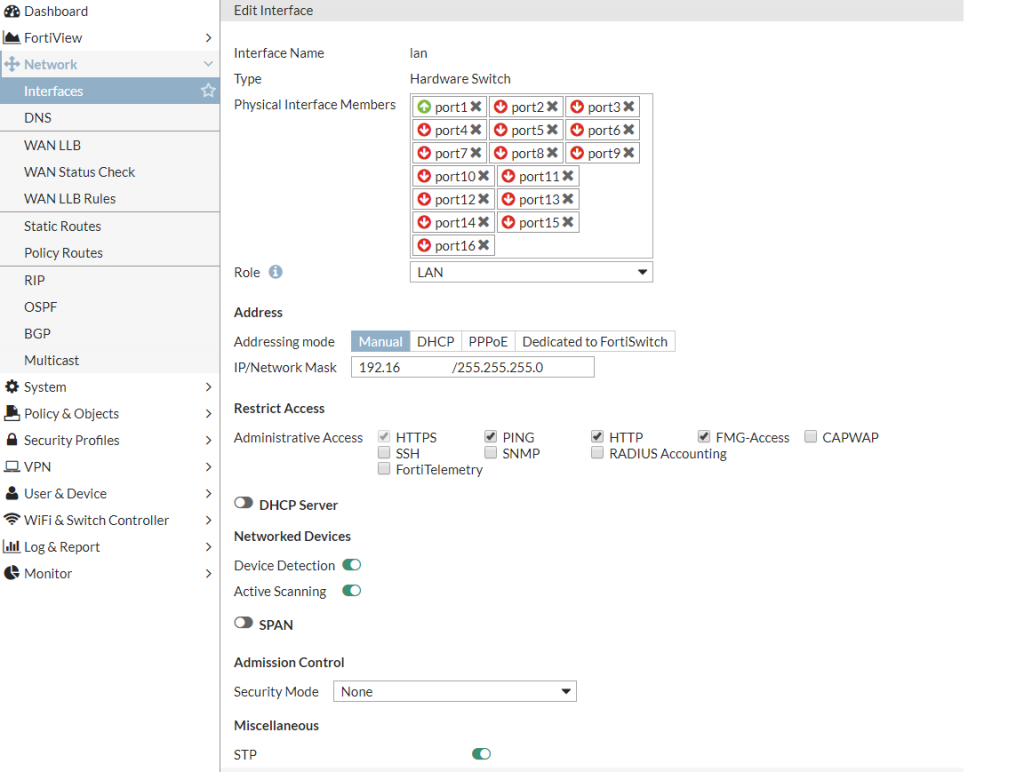
Task: Enable the SSH administrative access checkbox
Action: point(384,453)
